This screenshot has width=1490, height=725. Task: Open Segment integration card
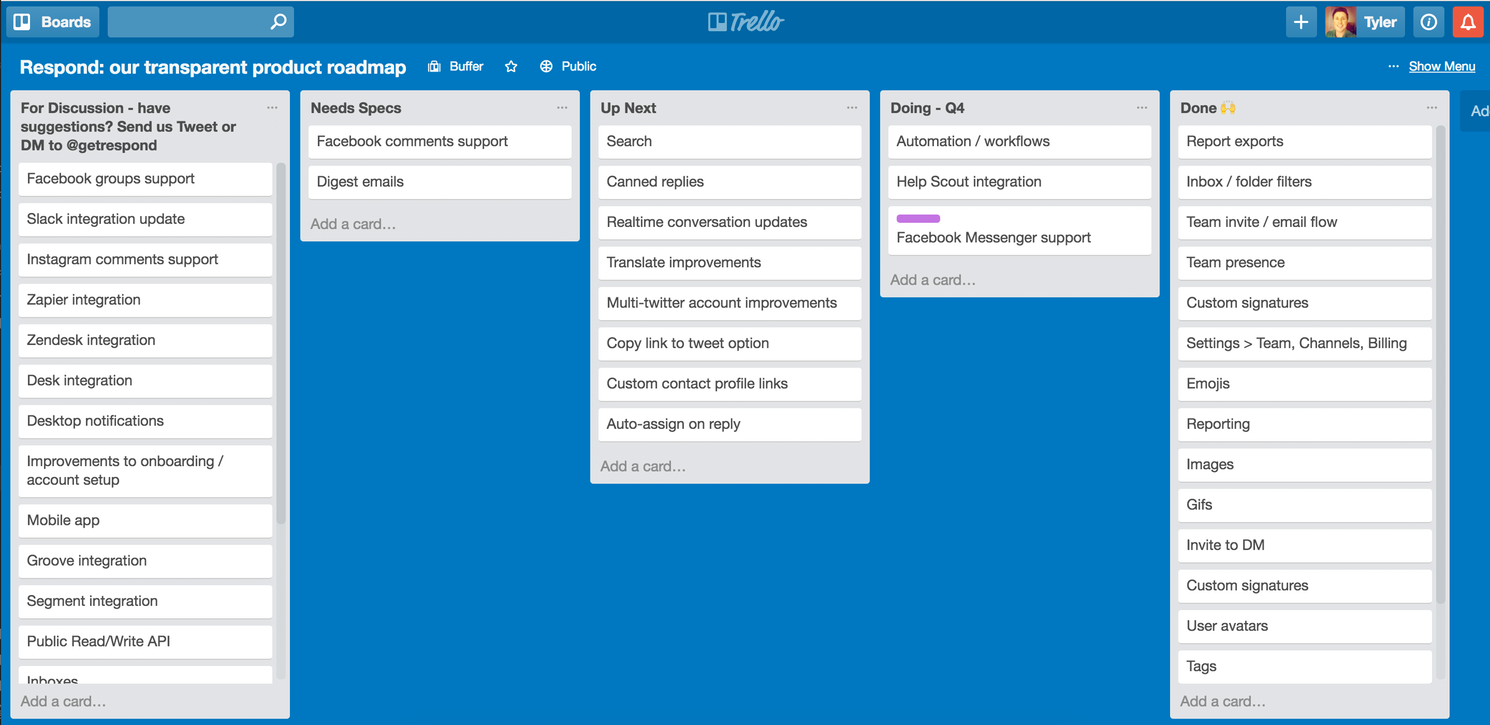[145, 601]
